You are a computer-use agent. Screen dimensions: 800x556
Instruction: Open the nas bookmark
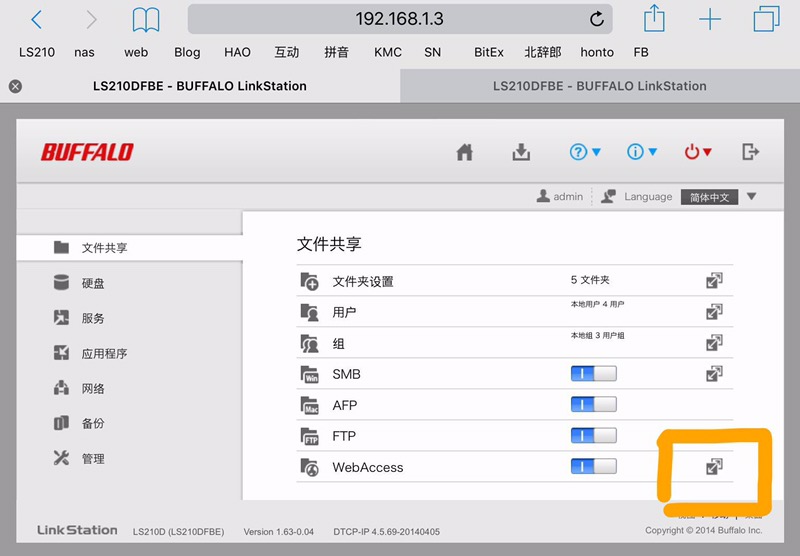(x=84, y=53)
